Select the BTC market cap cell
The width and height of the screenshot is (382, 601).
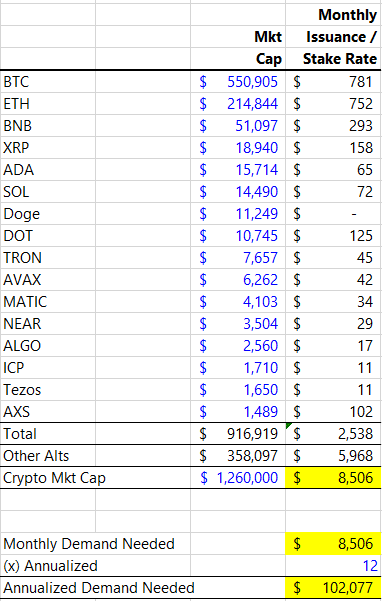coord(238,82)
